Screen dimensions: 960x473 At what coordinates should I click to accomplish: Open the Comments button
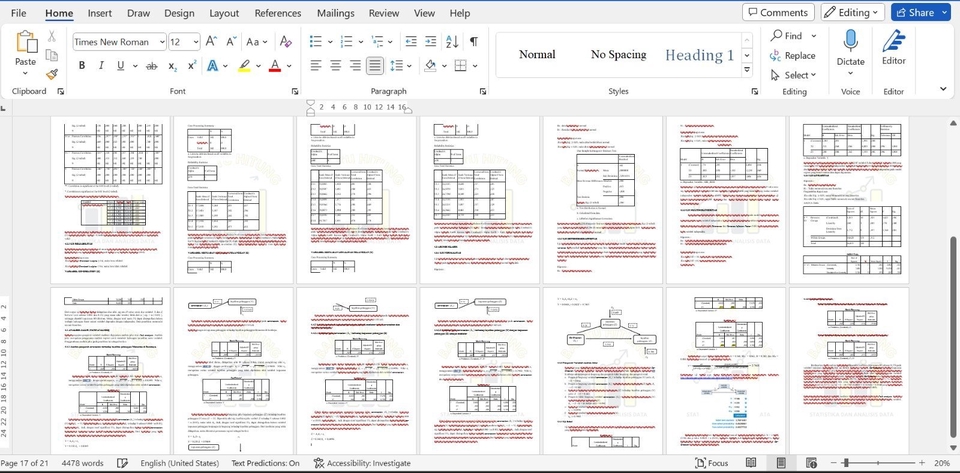[778, 12]
